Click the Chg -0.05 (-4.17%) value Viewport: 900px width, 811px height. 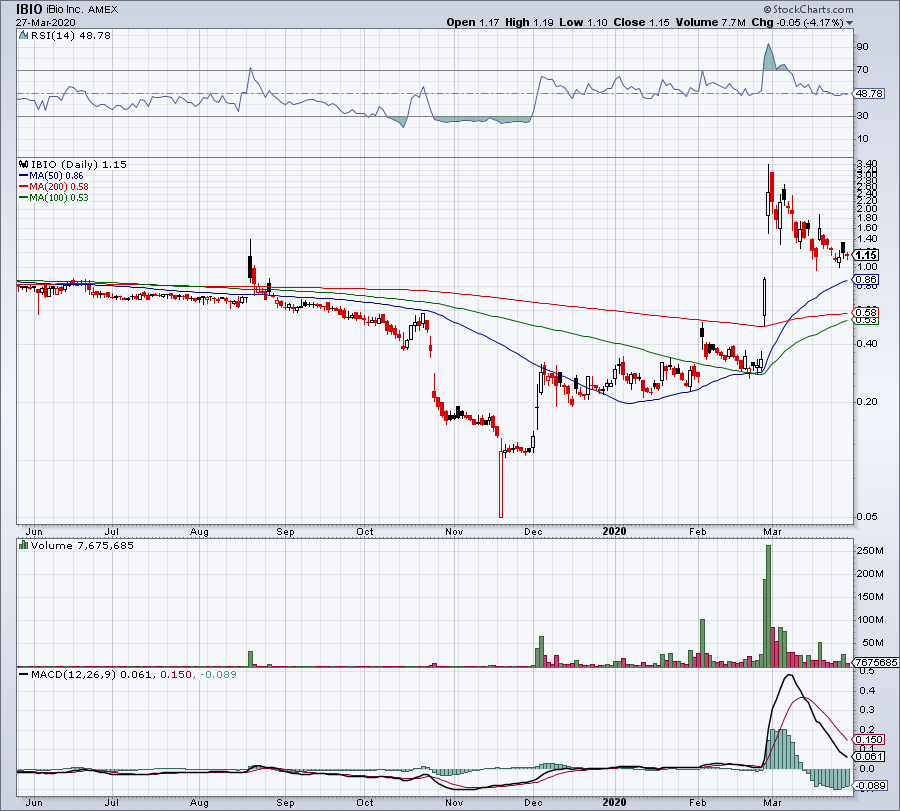point(797,22)
